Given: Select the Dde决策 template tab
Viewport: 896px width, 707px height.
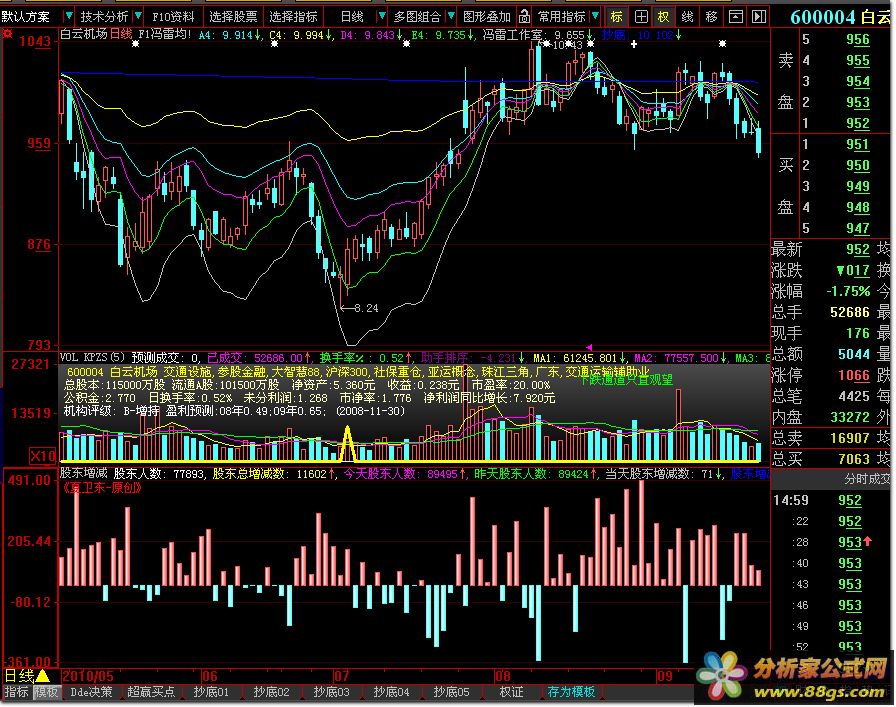Looking at the screenshot, I should tap(91, 692).
